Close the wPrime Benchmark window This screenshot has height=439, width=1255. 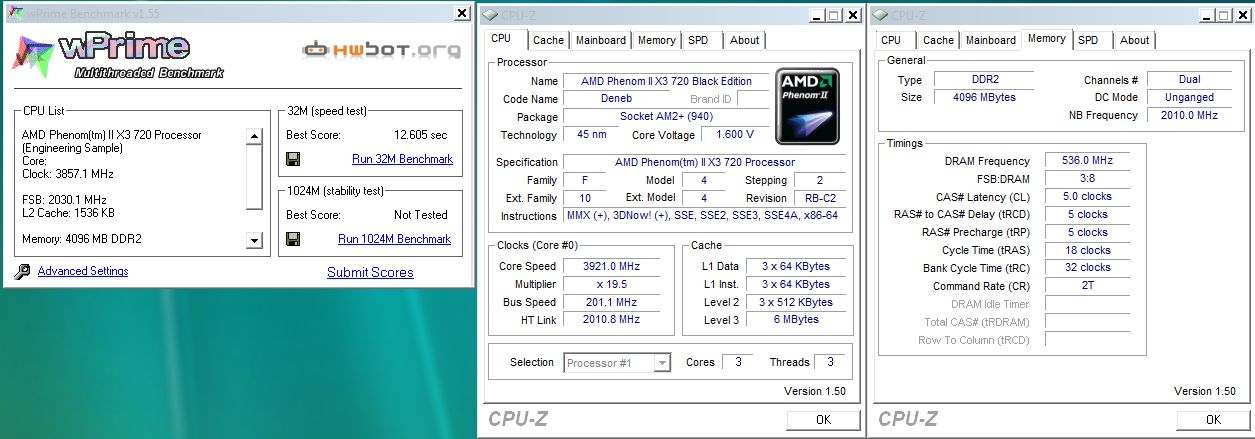[461, 13]
